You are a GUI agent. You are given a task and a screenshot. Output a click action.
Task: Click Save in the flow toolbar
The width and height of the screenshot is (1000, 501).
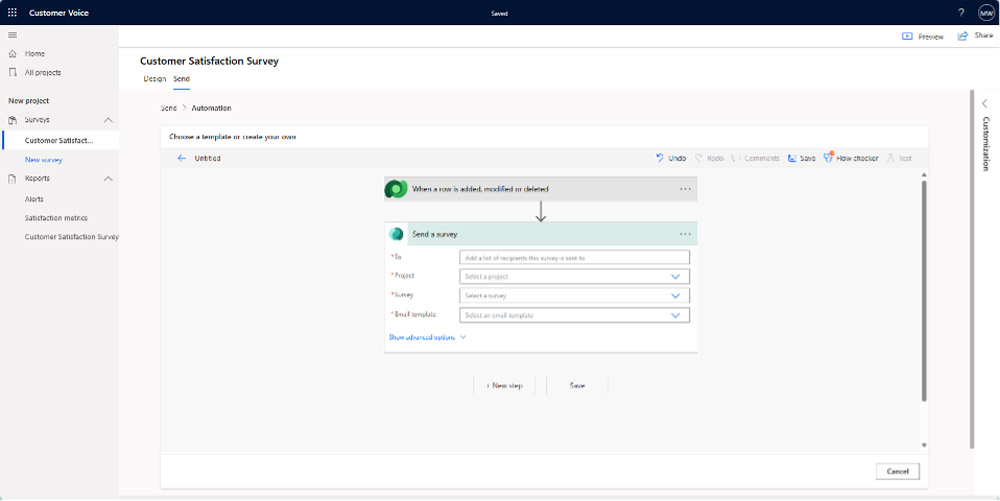[802, 158]
